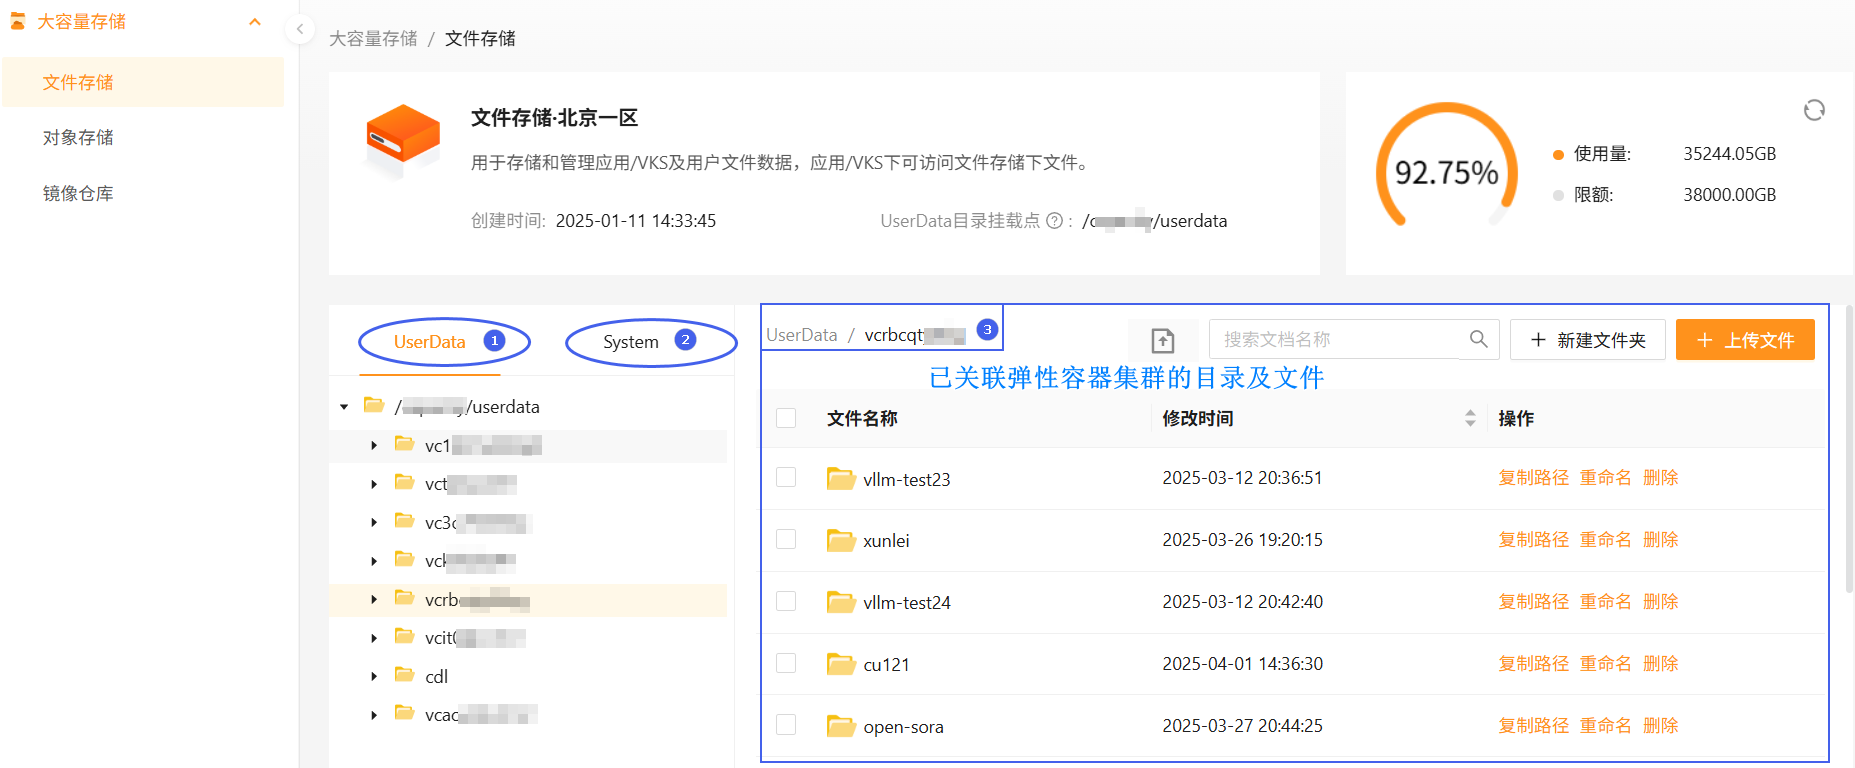Click the search magnifier icon
The image size is (1855, 768).
click(x=1478, y=339)
